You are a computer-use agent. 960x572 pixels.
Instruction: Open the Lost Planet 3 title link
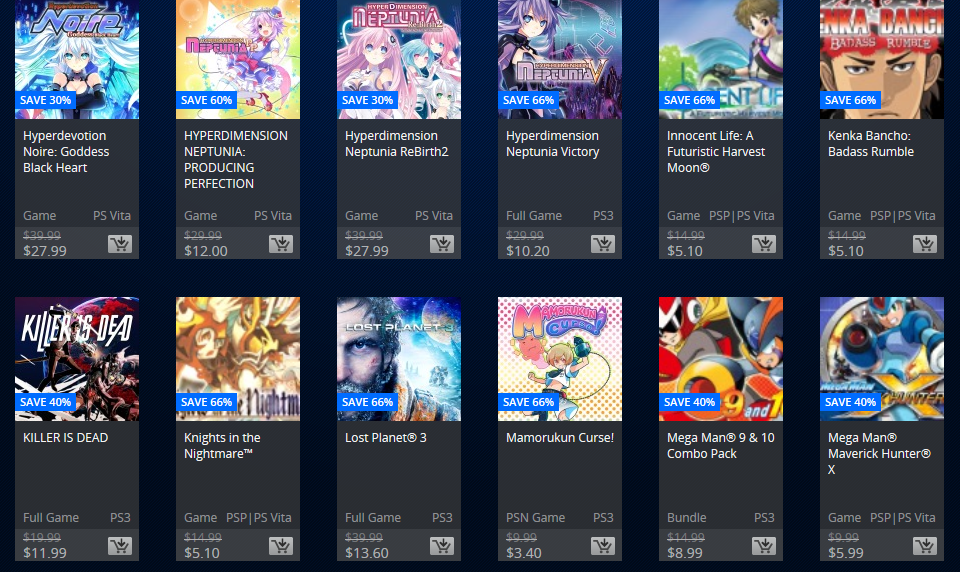pos(386,438)
